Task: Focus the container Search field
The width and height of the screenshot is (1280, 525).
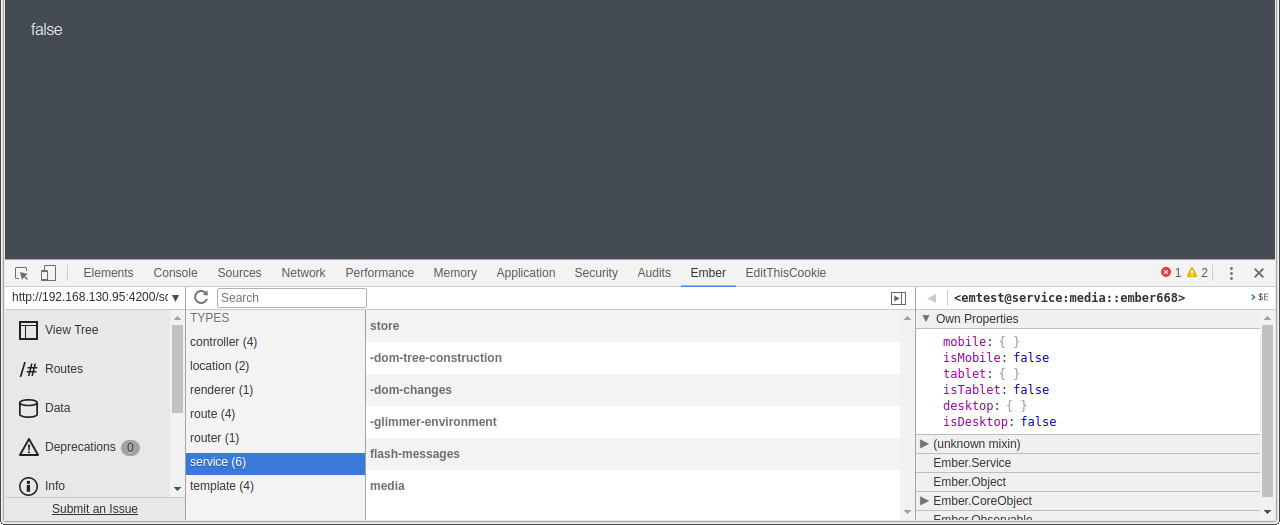Action: [292, 298]
